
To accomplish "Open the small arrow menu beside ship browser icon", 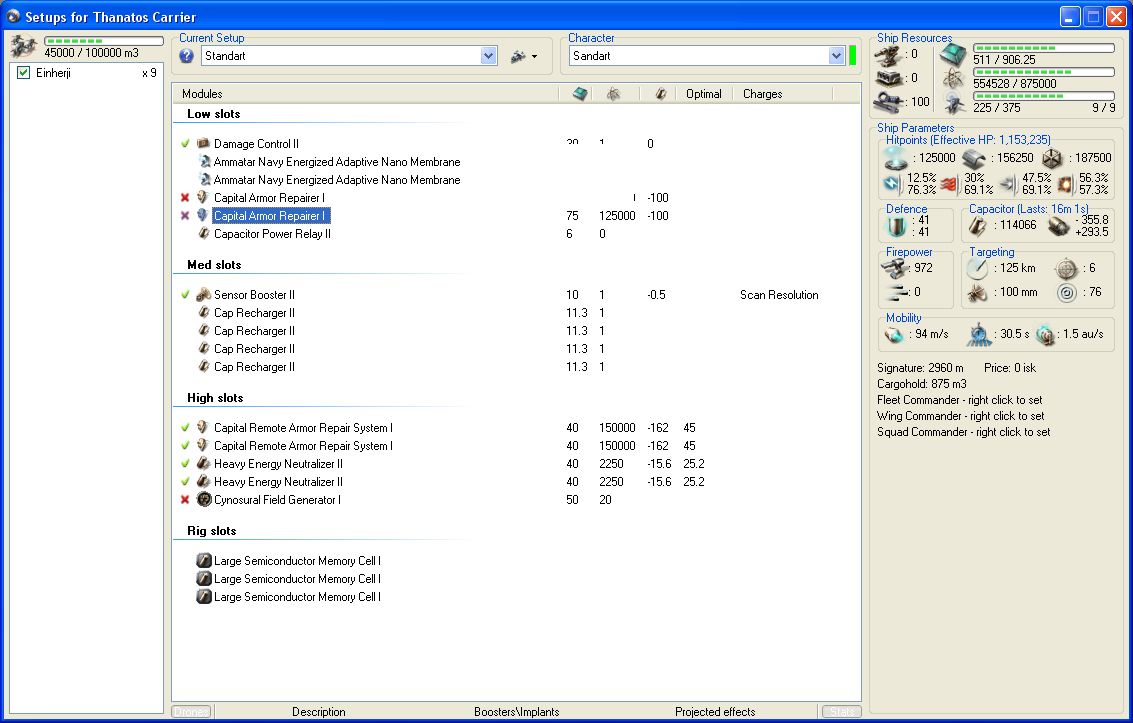I will coord(535,56).
